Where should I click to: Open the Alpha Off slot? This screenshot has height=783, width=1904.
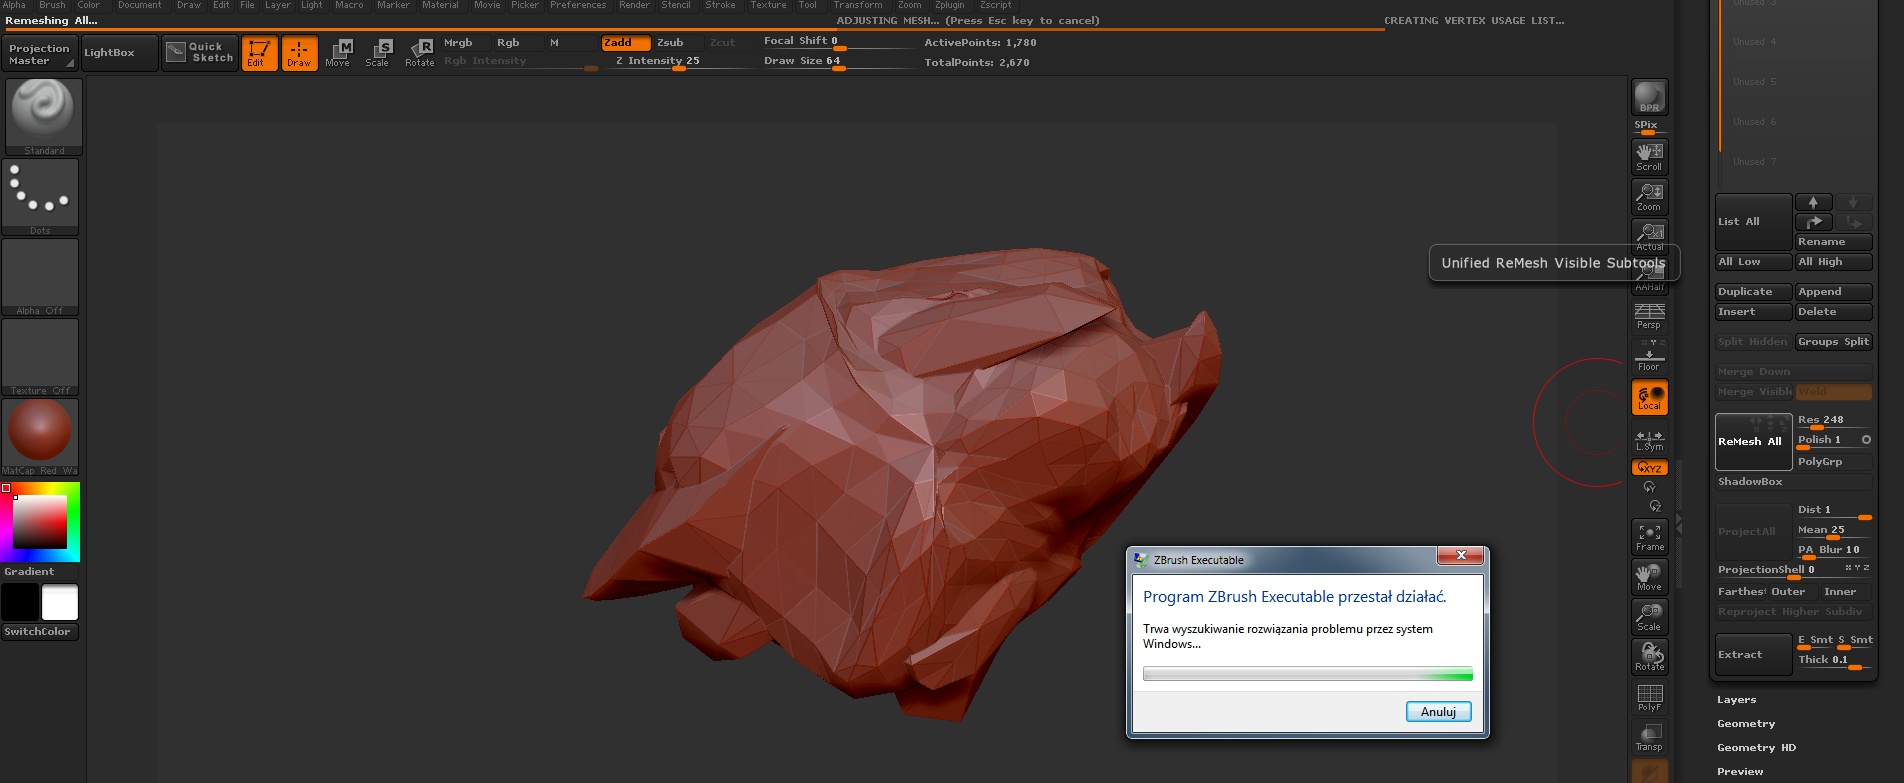point(40,277)
